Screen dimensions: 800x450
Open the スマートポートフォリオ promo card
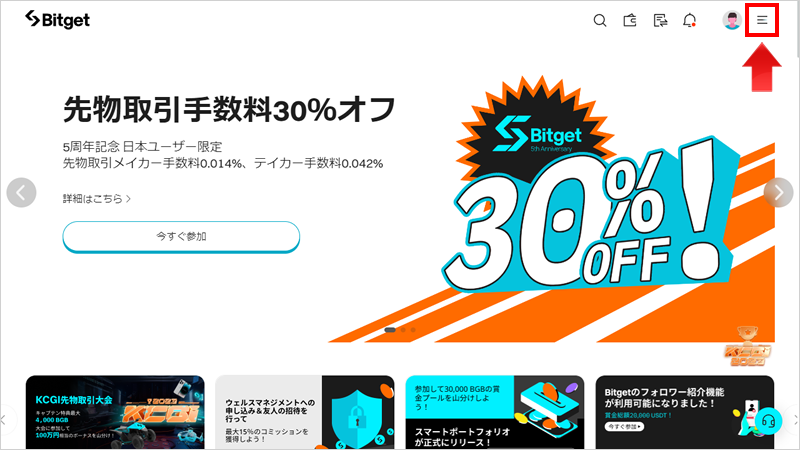point(495,412)
